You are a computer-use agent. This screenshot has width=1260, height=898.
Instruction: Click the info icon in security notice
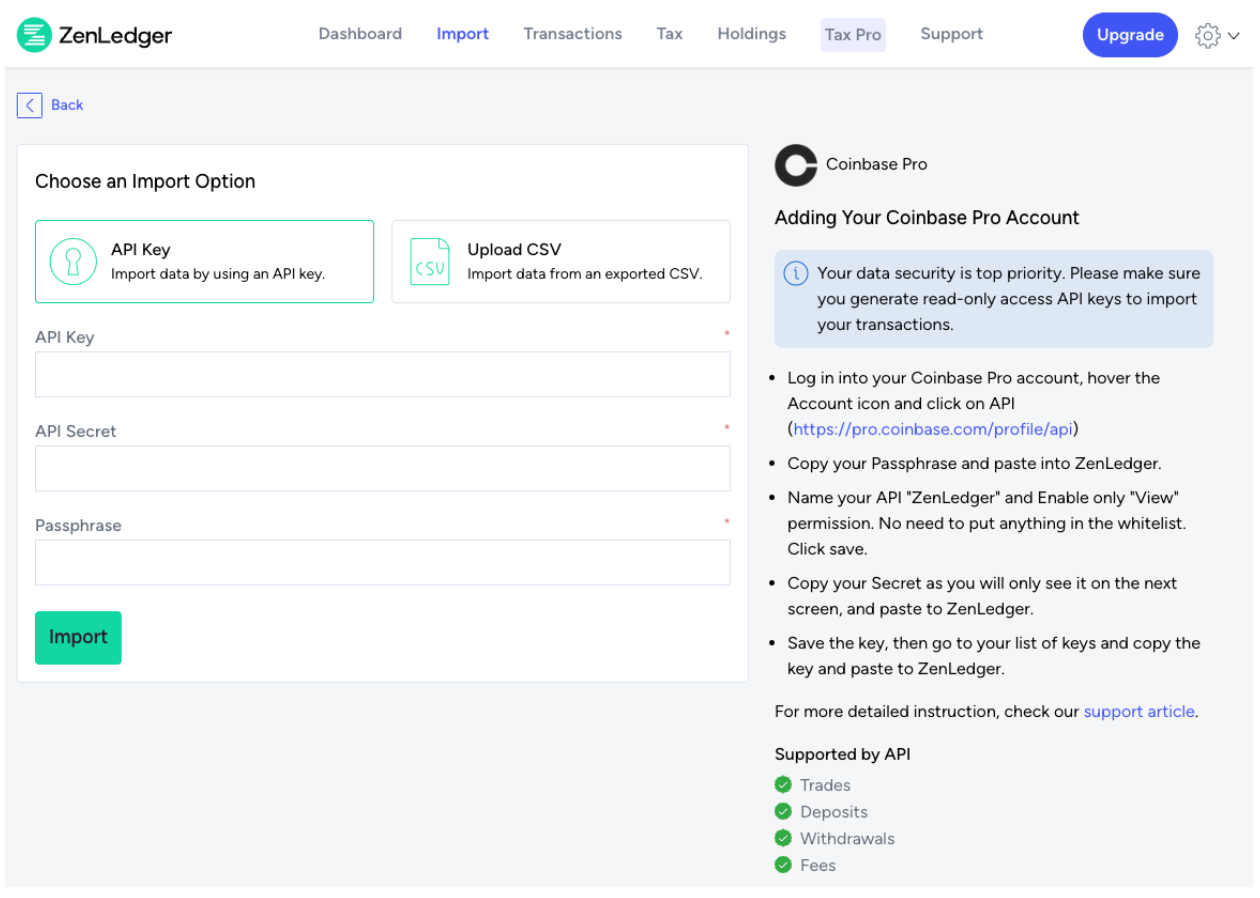[x=796, y=273]
